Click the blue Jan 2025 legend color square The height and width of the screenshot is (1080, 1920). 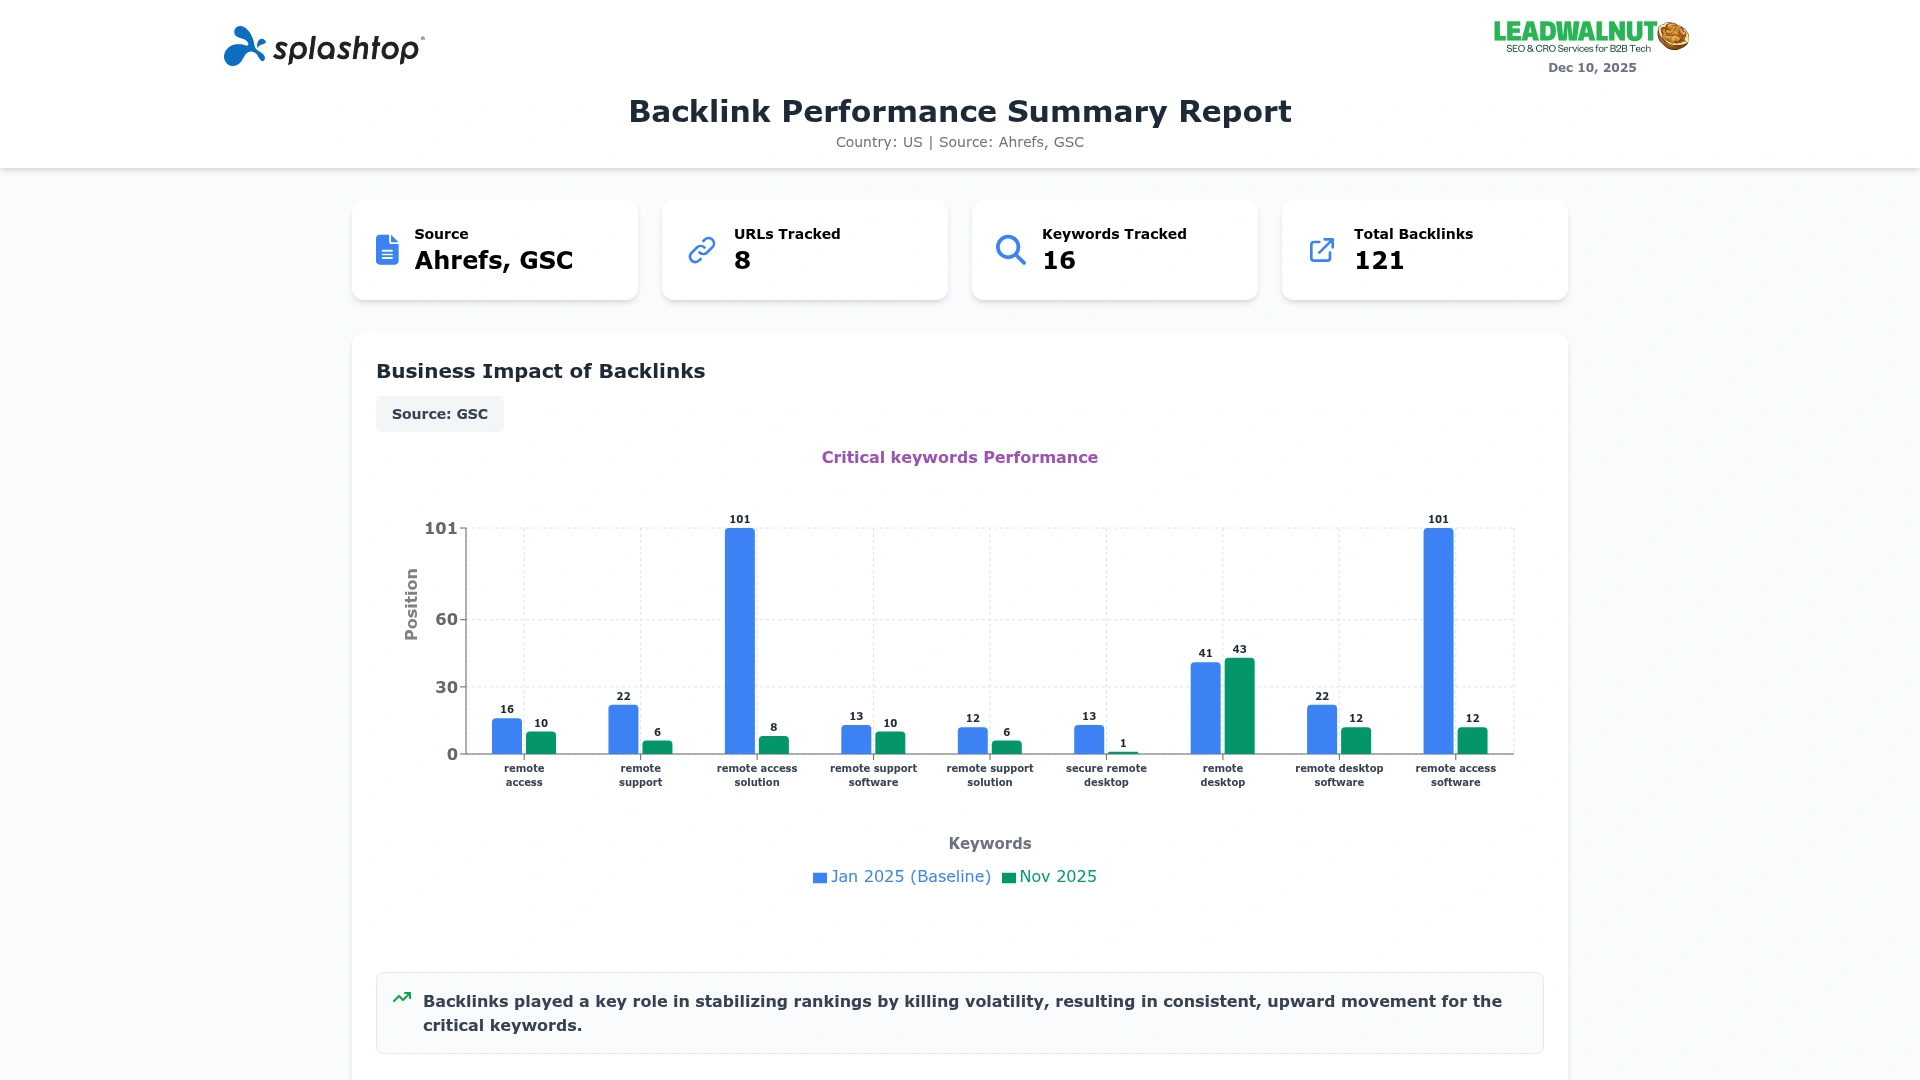click(820, 878)
